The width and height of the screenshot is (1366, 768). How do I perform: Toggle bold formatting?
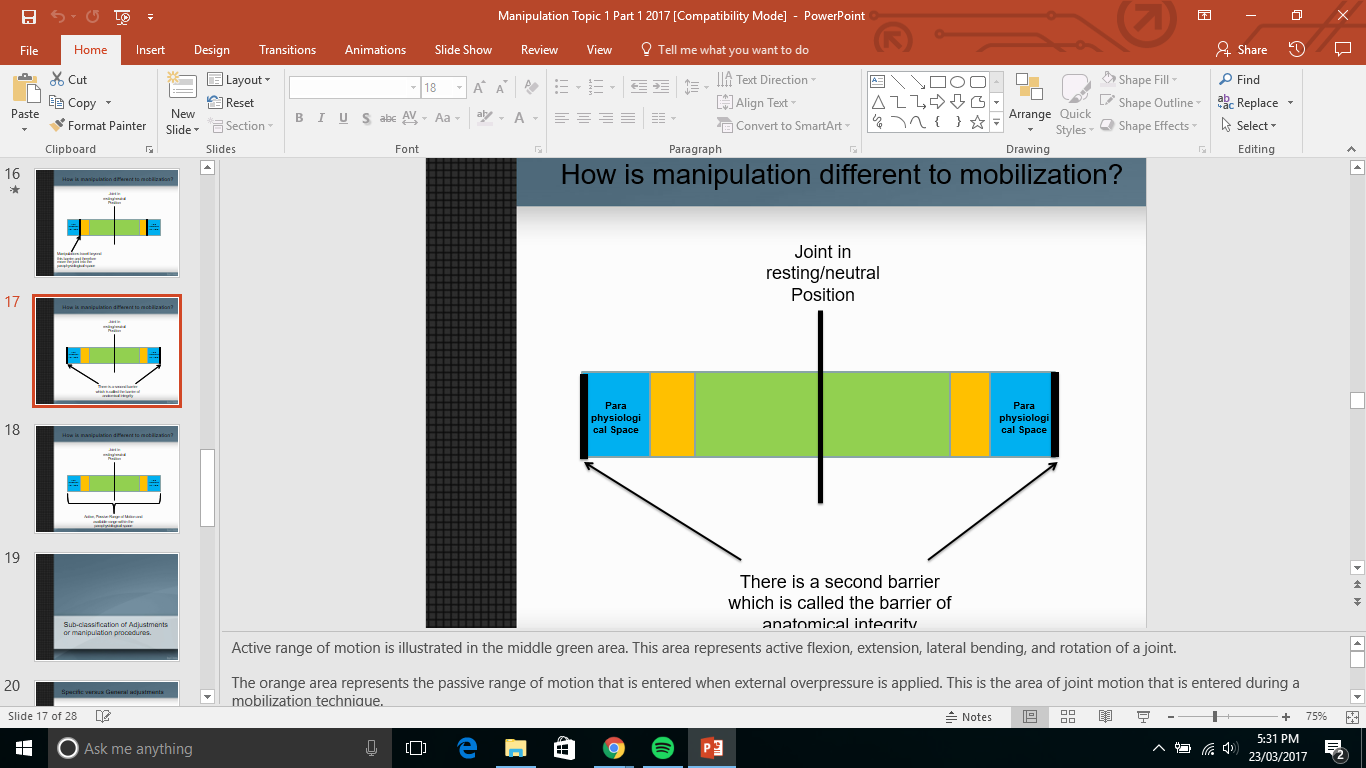pyautogui.click(x=298, y=118)
